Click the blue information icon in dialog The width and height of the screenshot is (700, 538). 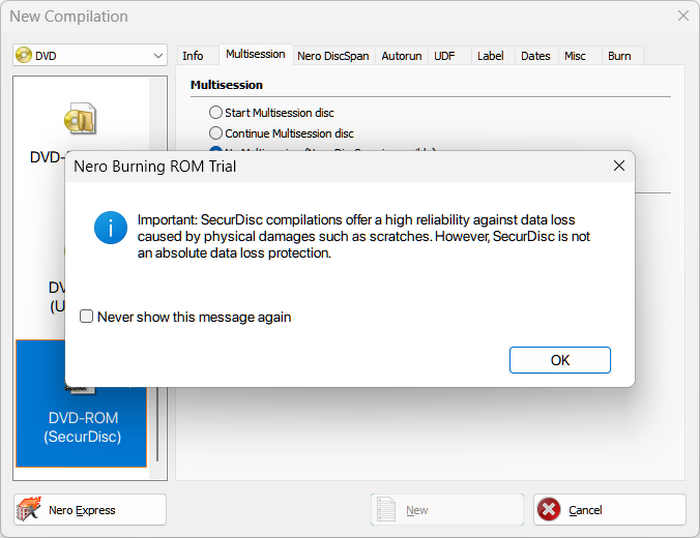110,228
